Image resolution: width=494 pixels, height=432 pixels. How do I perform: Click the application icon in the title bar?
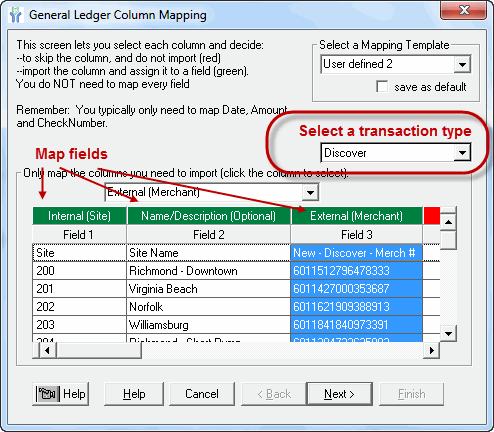point(15,15)
